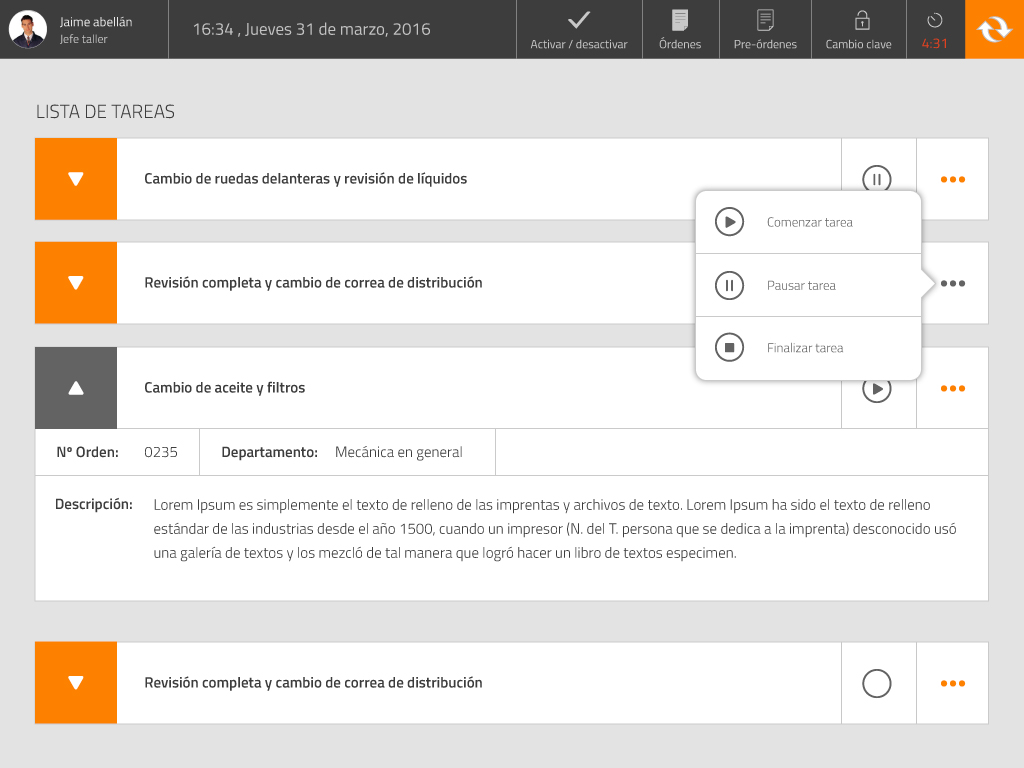Click title of the bottom 'Revisión completa' task

click(313, 683)
